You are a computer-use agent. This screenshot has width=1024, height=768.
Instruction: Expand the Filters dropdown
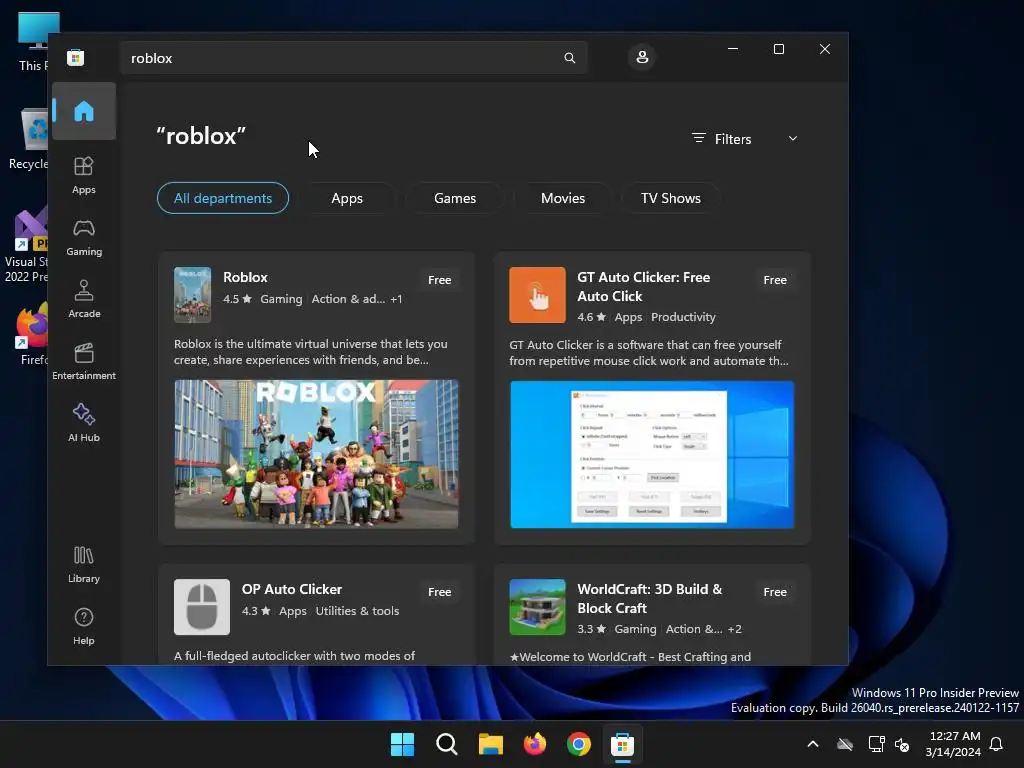745,139
